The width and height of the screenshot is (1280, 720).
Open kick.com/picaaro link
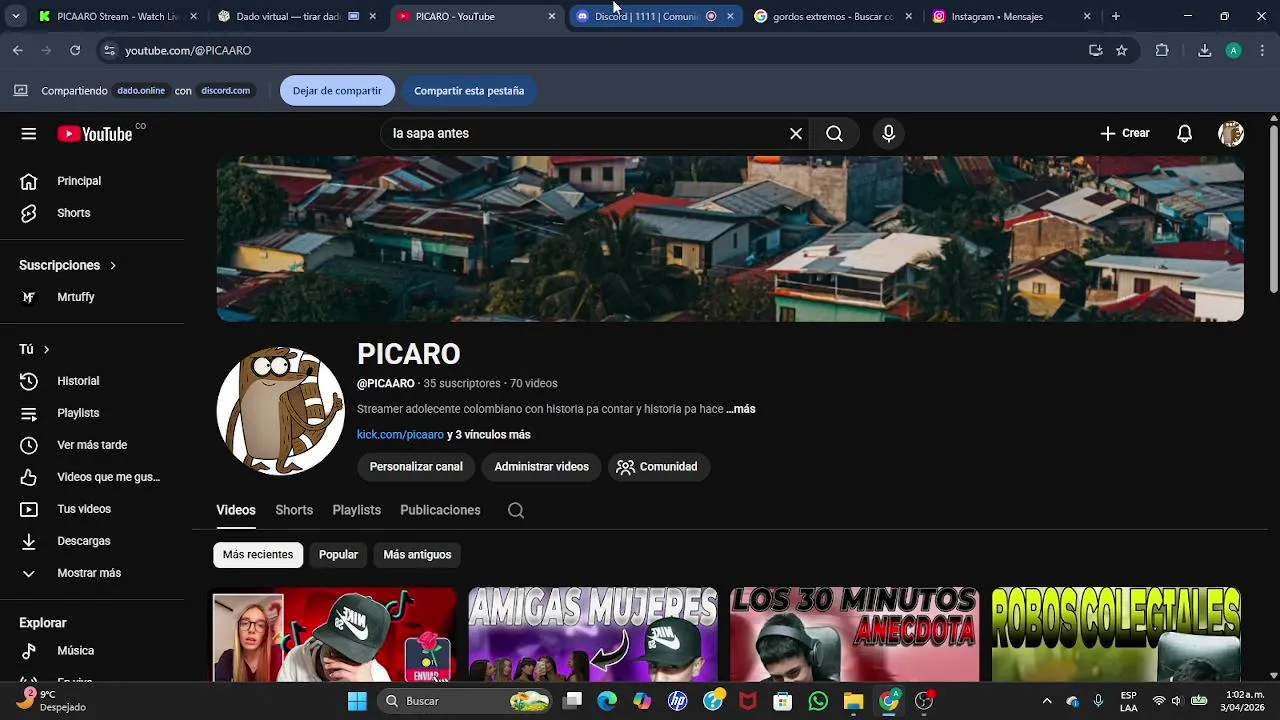400,435
